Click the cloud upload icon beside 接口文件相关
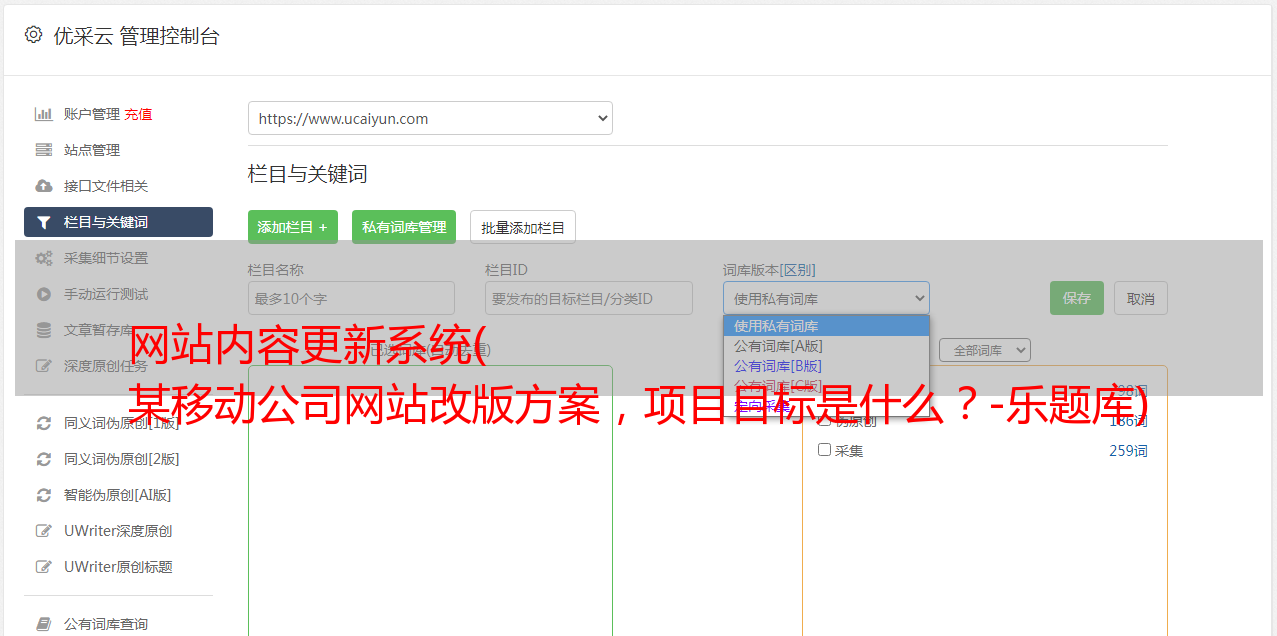Screen dimensions: 1277x636 coord(43,186)
